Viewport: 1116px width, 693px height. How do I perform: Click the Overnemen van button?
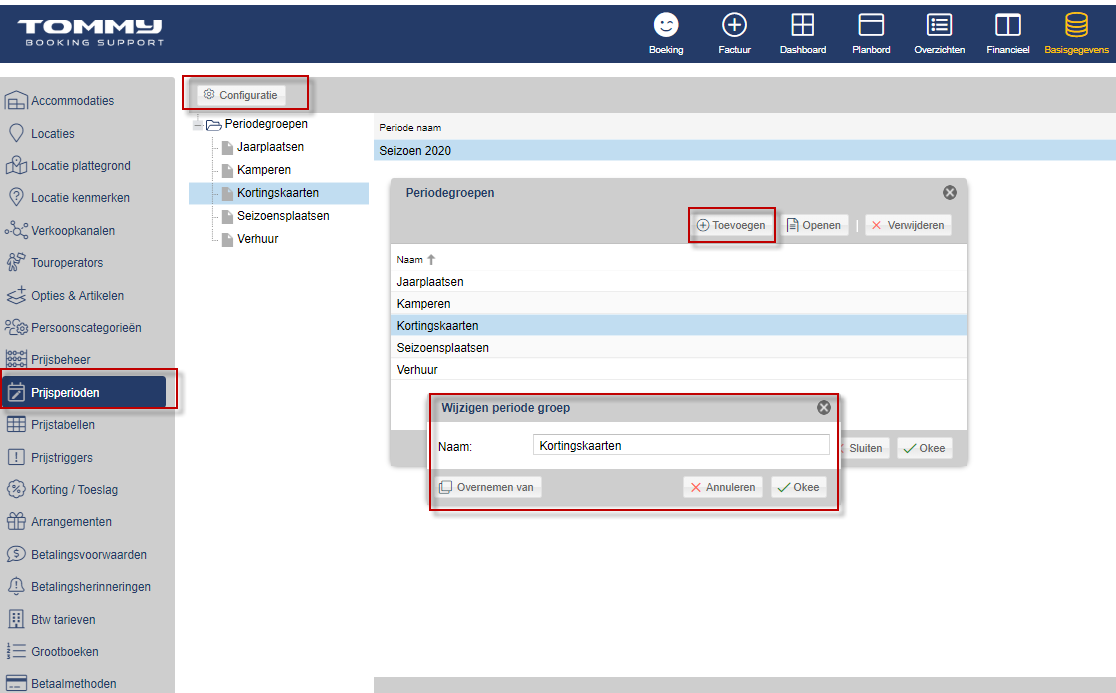click(x=488, y=487)
